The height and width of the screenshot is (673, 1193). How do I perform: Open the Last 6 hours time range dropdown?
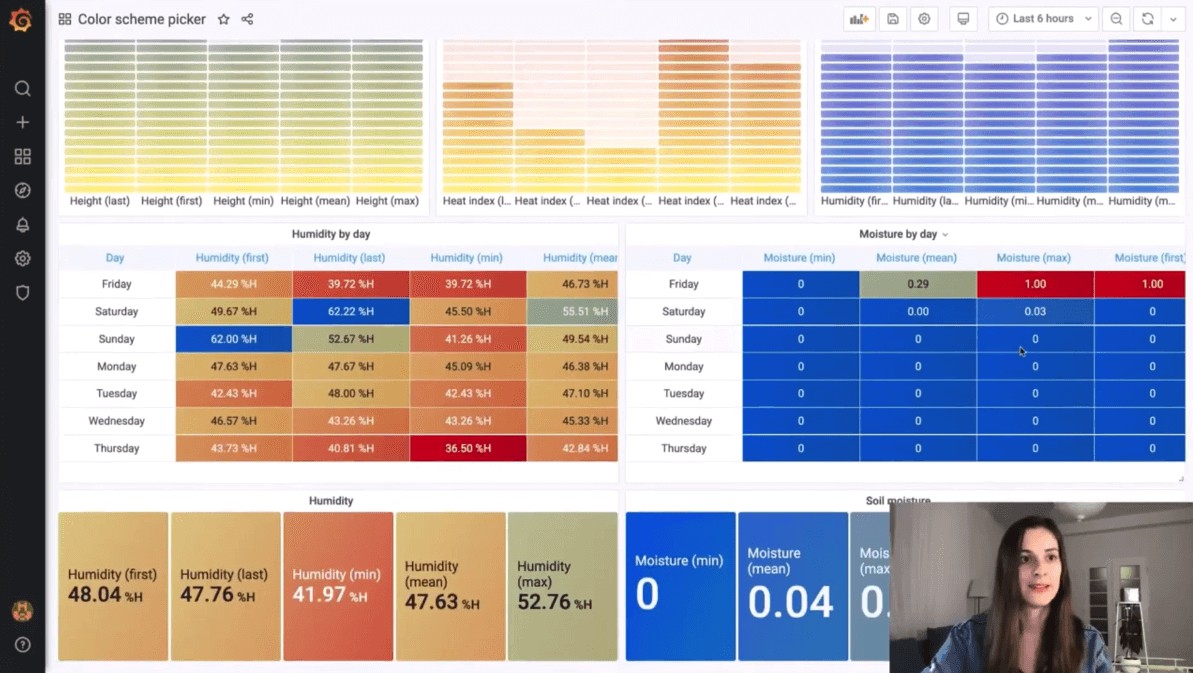click(1042, 19)
